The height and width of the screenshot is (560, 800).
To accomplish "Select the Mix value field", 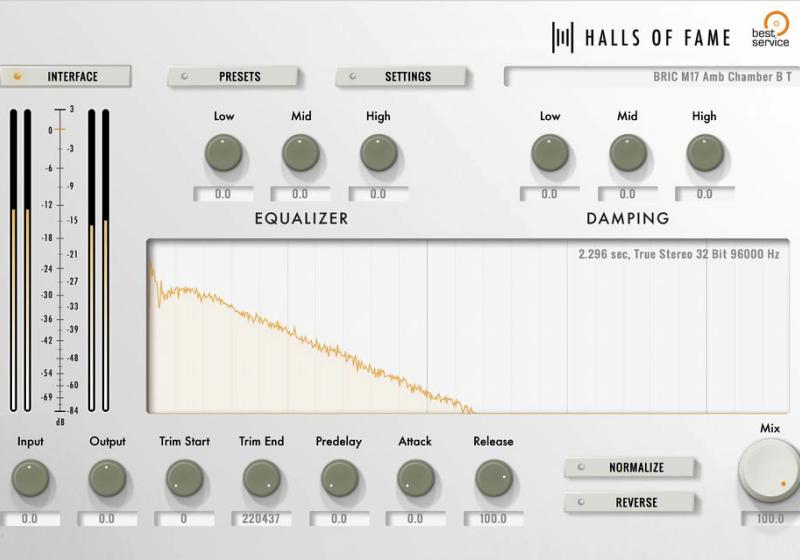I will [x=770, y=519].
